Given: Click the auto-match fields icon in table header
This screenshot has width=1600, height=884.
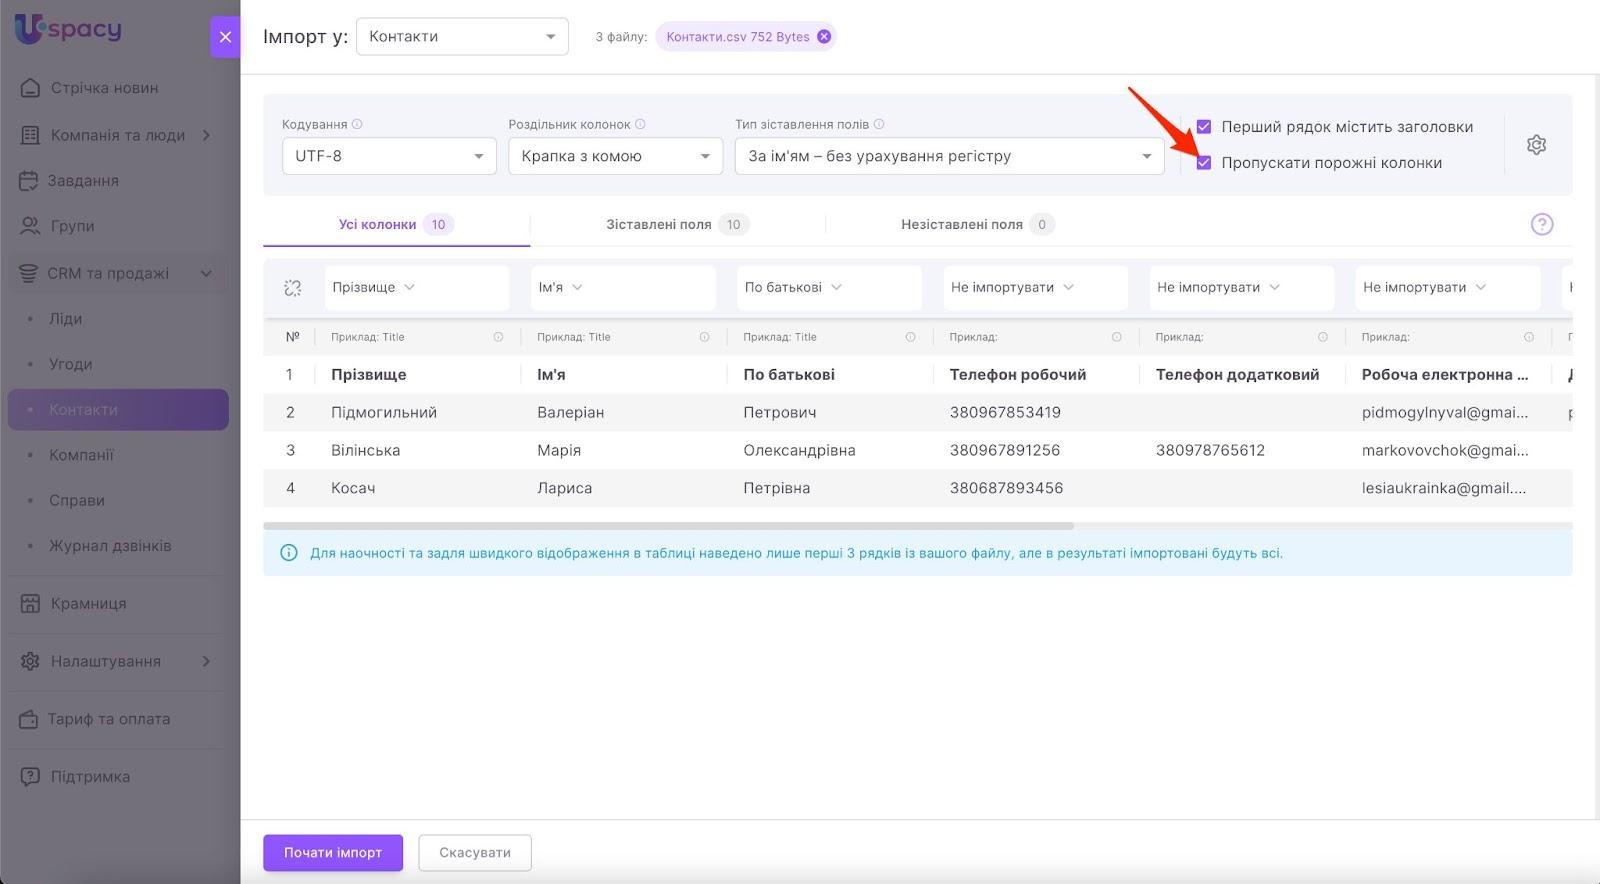Looking at the screenshot, I should coord(292,288).
